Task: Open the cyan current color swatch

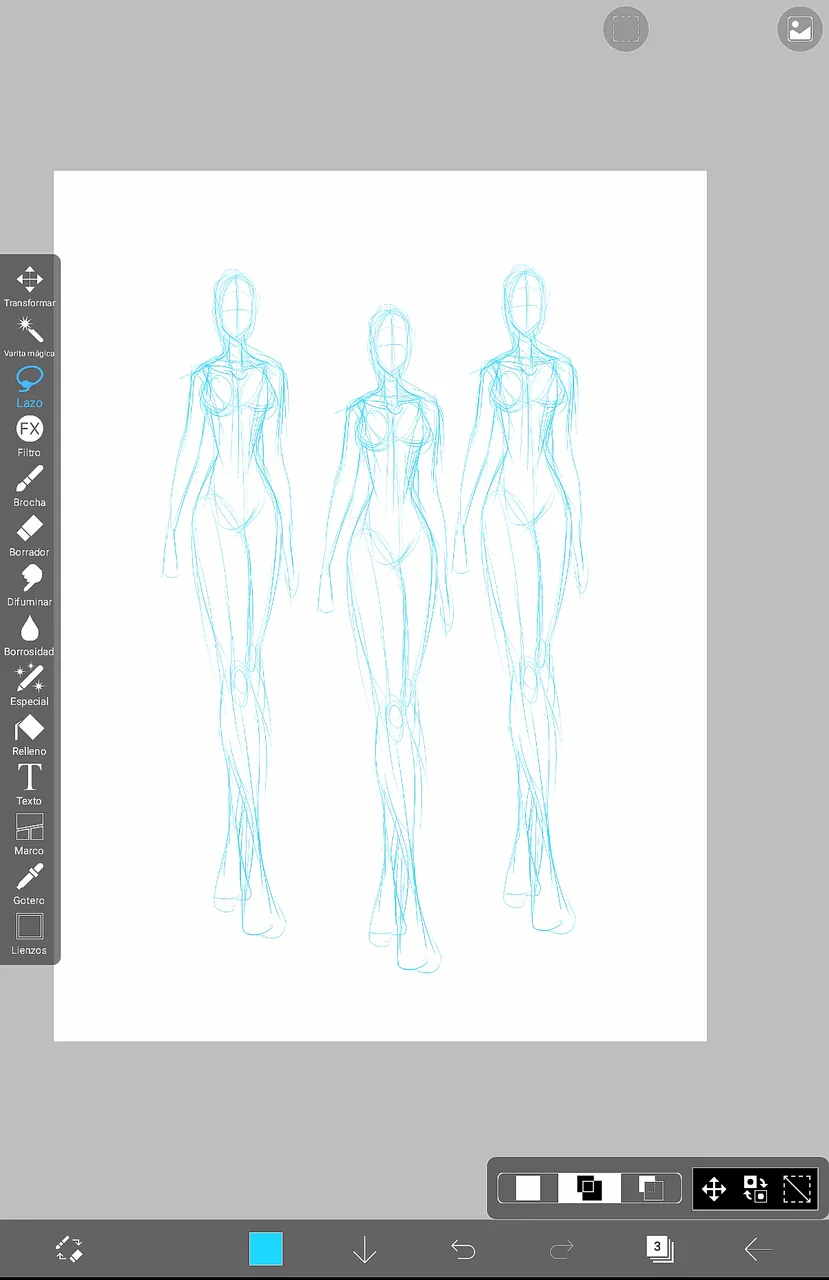Action: pyautogui.click(x=266, y=1249)
